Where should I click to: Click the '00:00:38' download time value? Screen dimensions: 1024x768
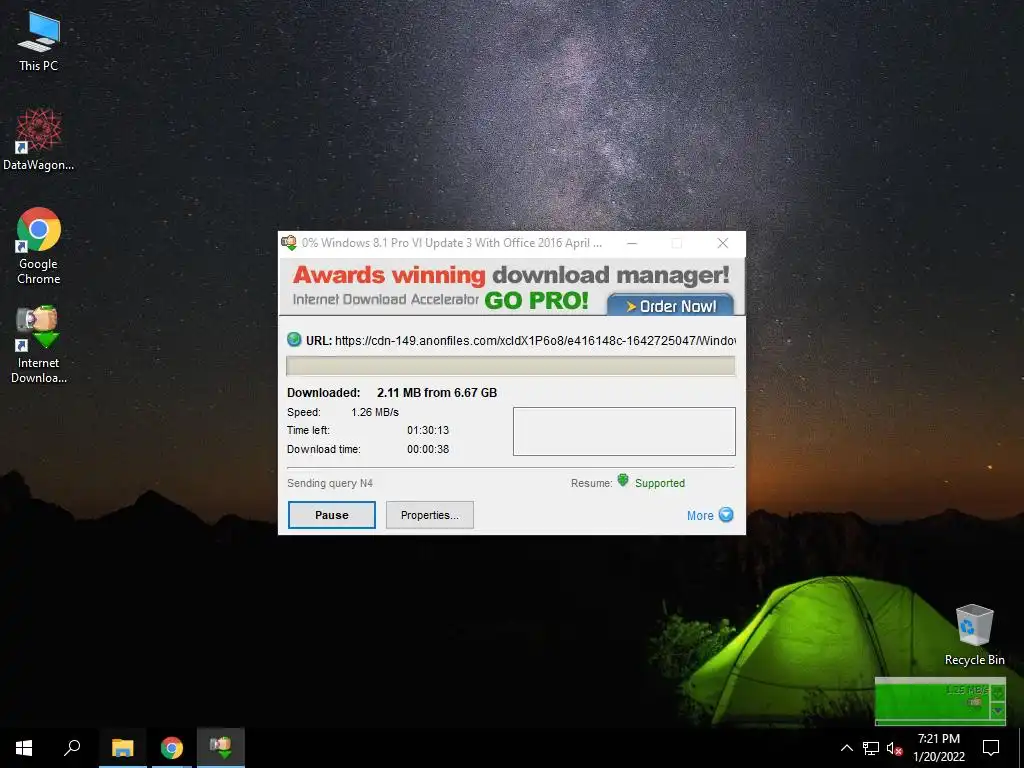pyautogui.click(x=428, y=449)
